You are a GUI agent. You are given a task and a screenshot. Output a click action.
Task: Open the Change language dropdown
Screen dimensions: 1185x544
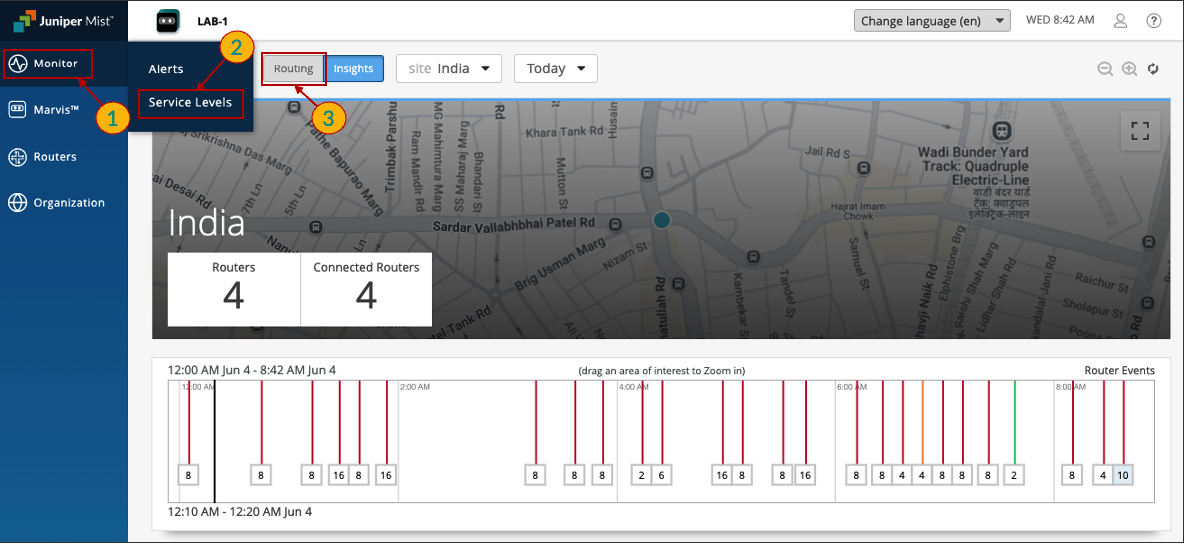pos(932,21)
